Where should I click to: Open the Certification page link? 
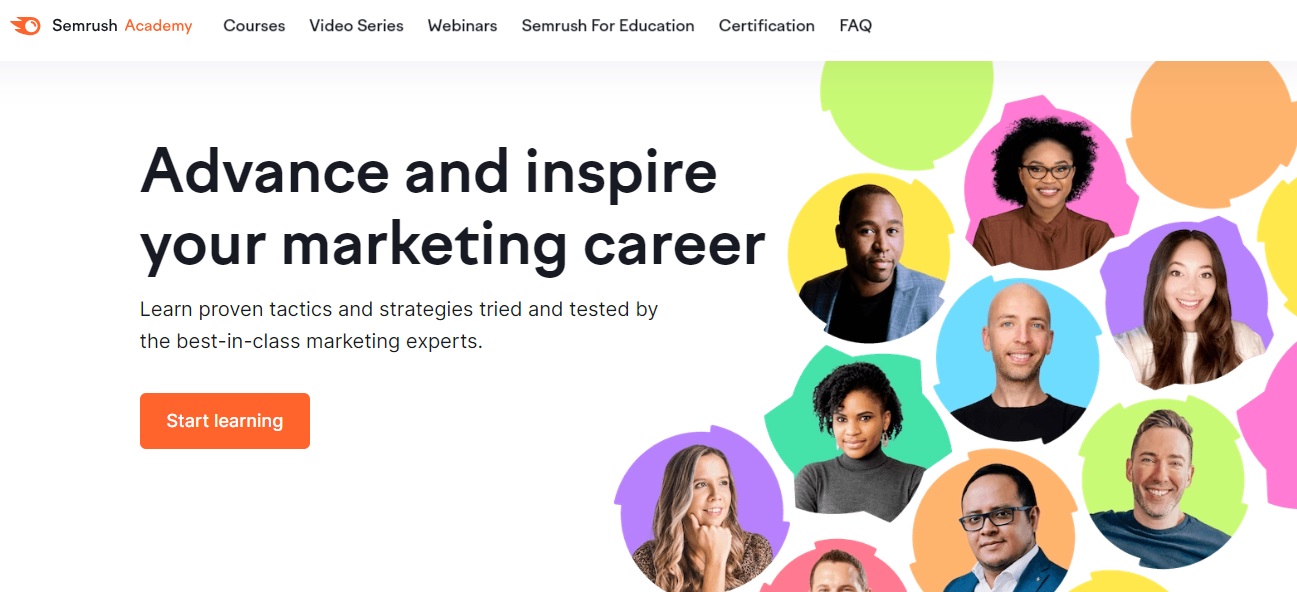[x=767, y=26]
